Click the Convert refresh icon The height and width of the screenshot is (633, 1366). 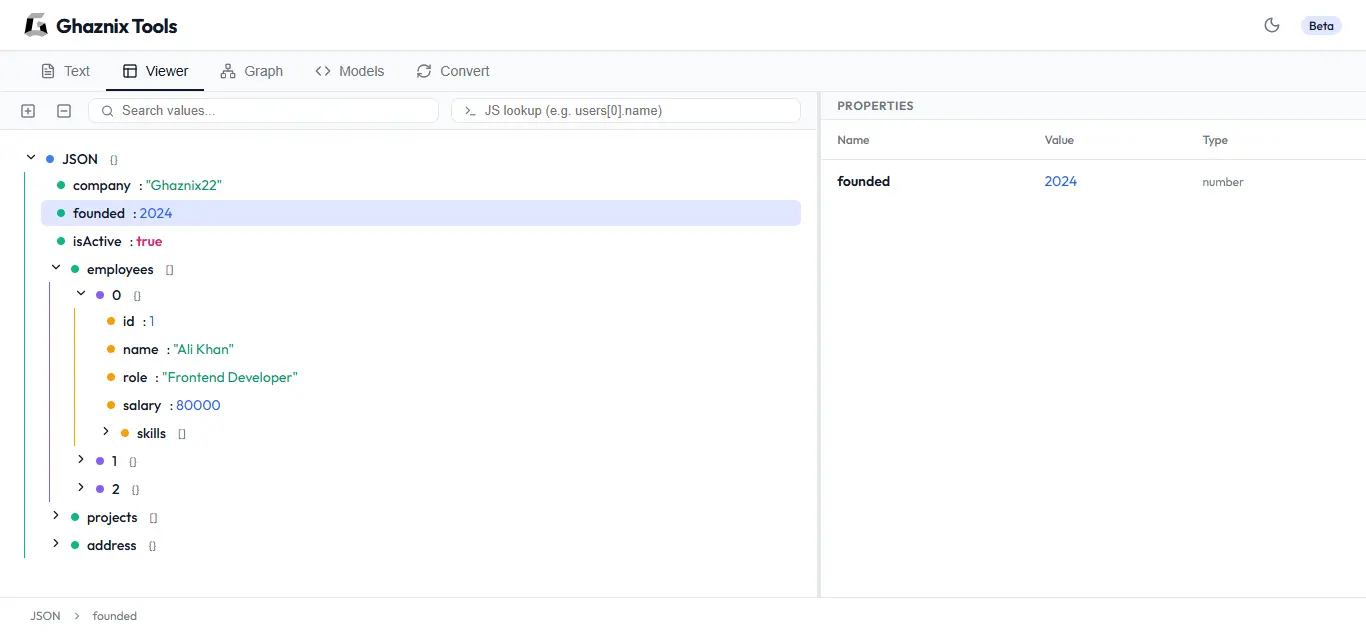423,71
